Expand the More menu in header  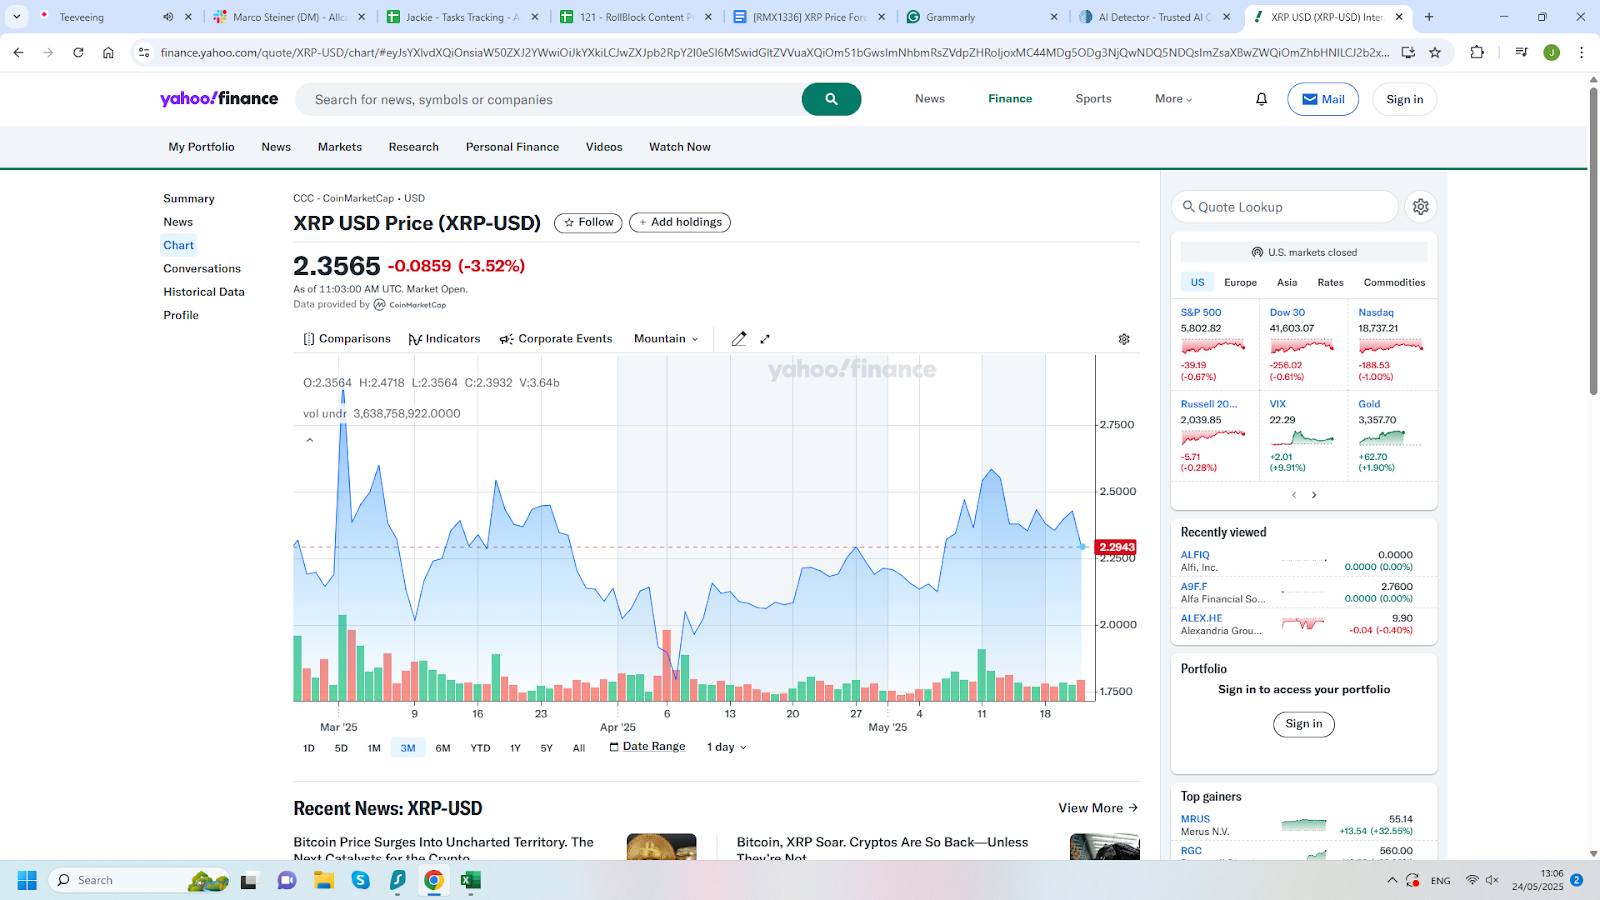[x=1173, y=99]
